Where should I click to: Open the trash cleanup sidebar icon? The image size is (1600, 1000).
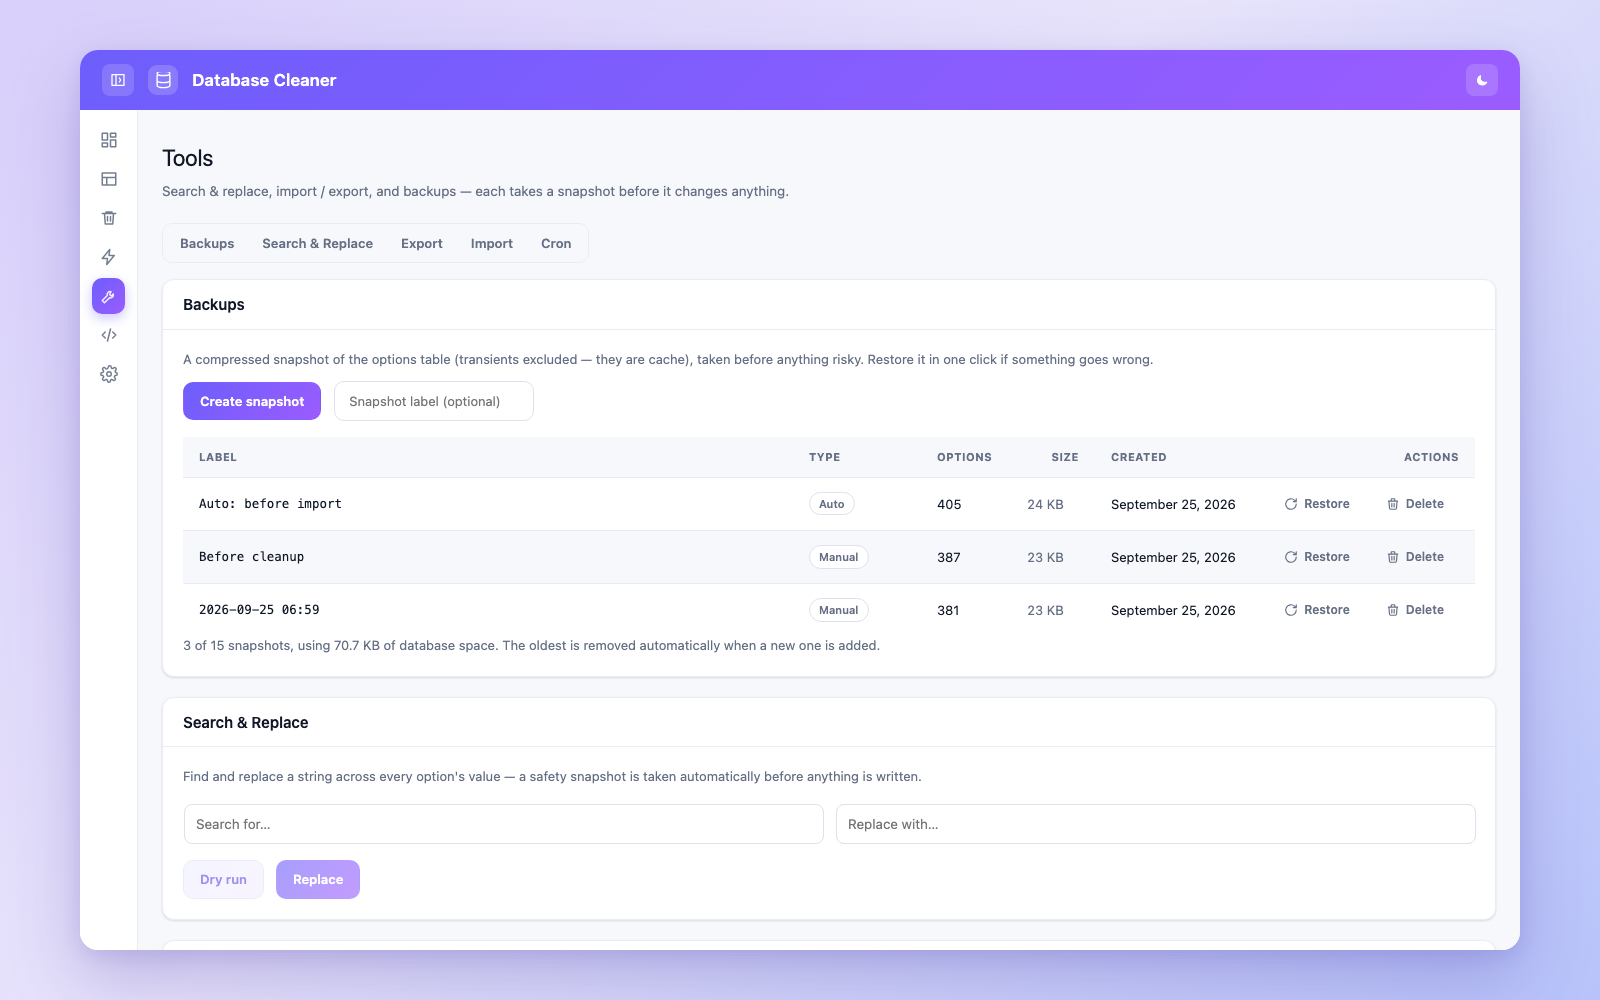[x=109, y=218]
